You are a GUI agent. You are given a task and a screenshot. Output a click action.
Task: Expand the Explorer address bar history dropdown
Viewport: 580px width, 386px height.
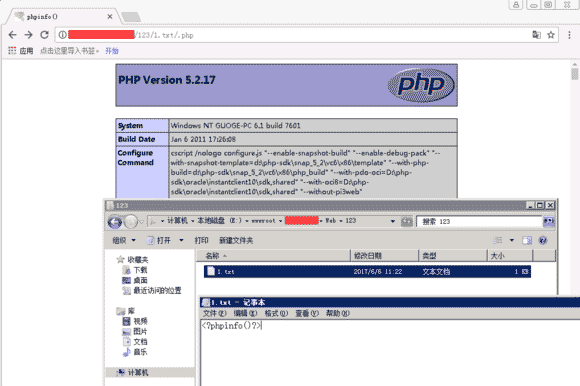[393, 221]
